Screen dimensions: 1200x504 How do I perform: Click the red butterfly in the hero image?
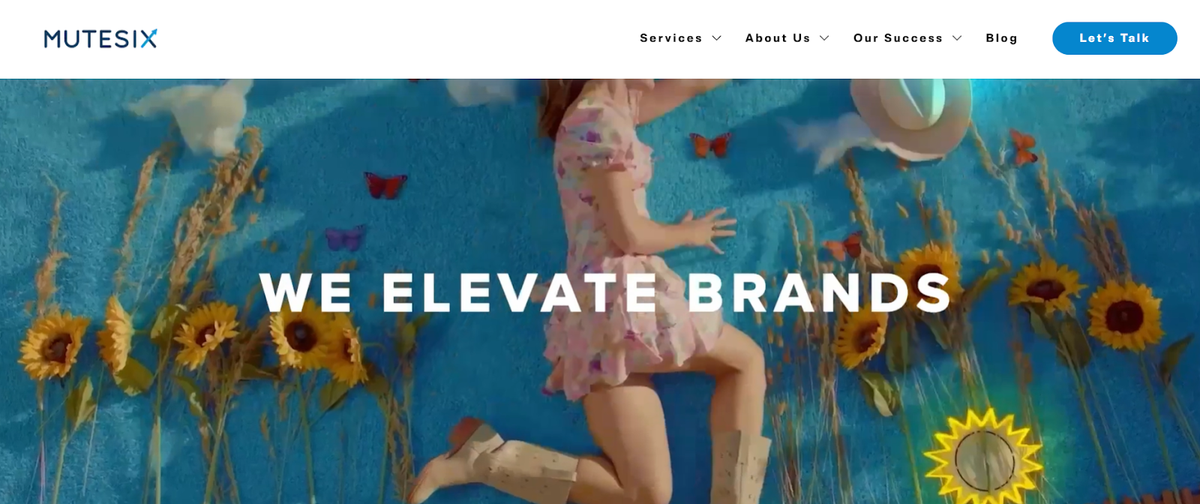click(386, 185)
